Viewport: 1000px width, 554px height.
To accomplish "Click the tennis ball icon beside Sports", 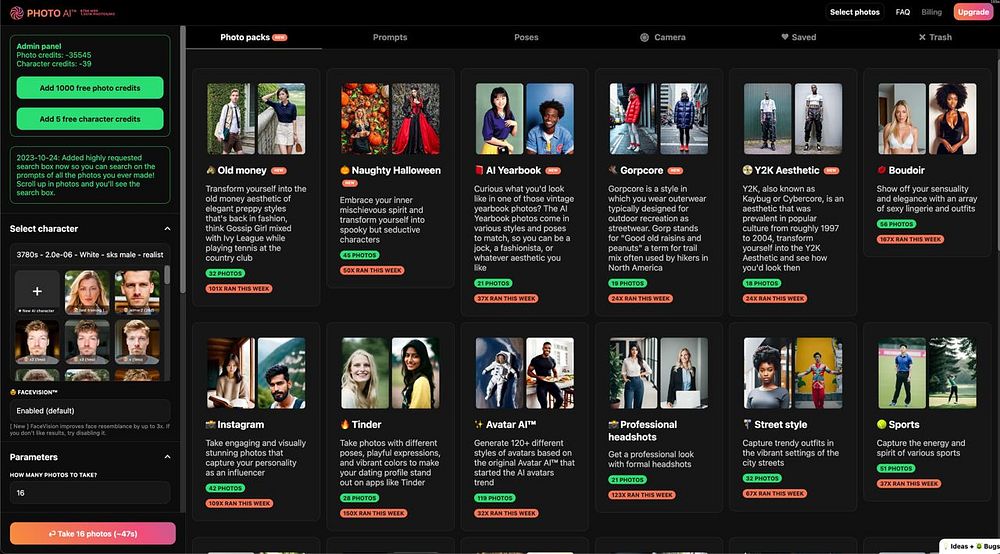I will (881, 425).
